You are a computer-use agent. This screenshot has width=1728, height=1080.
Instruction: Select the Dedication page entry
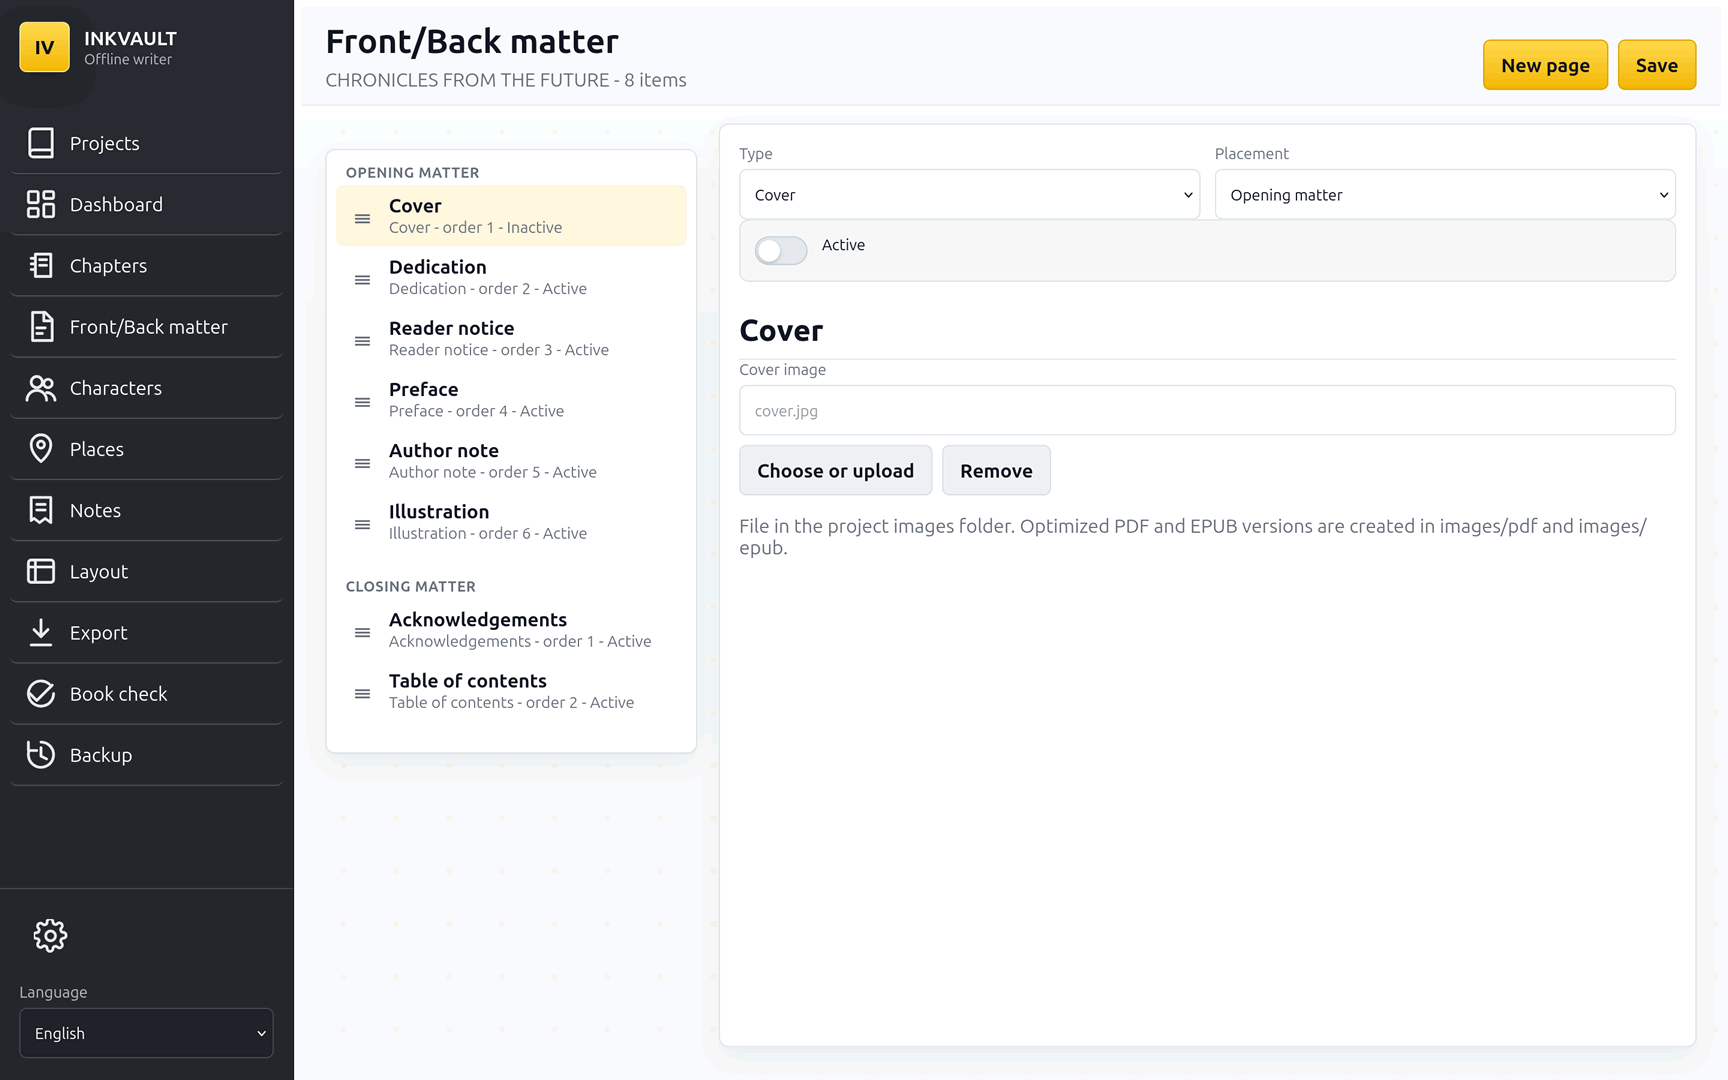pos(511,277)
